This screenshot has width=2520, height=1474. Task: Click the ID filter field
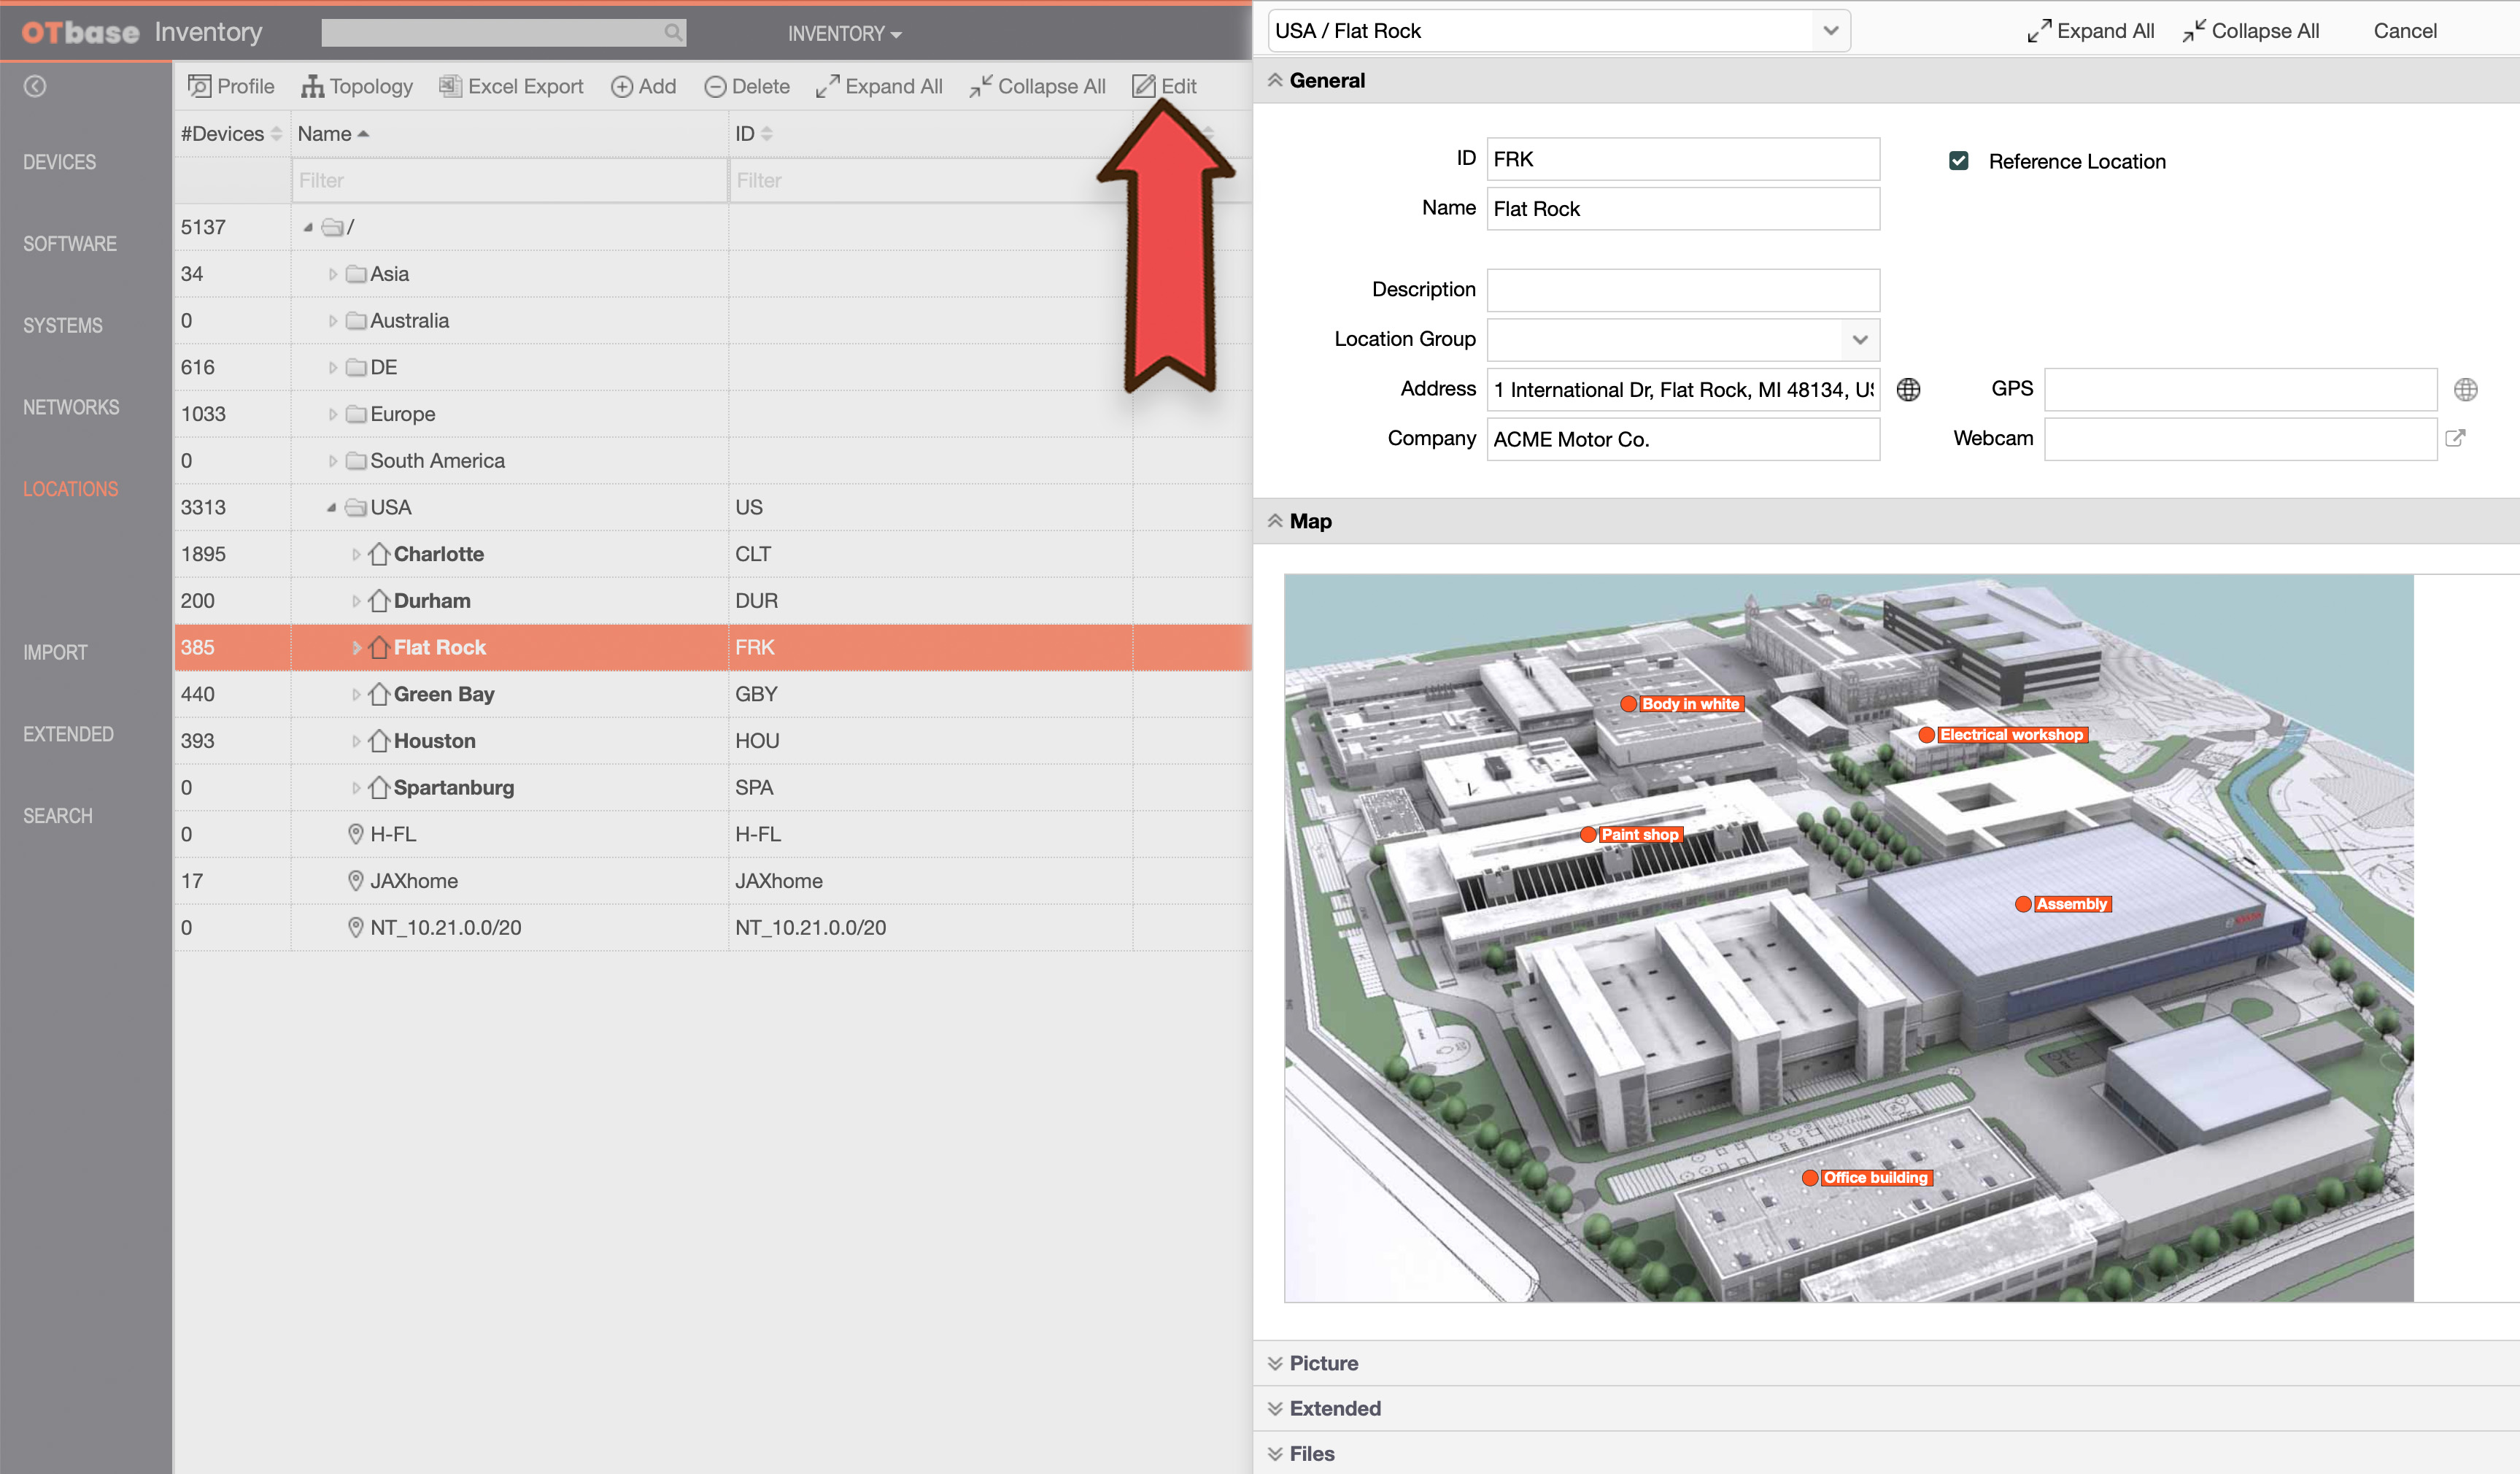(930, 180)
